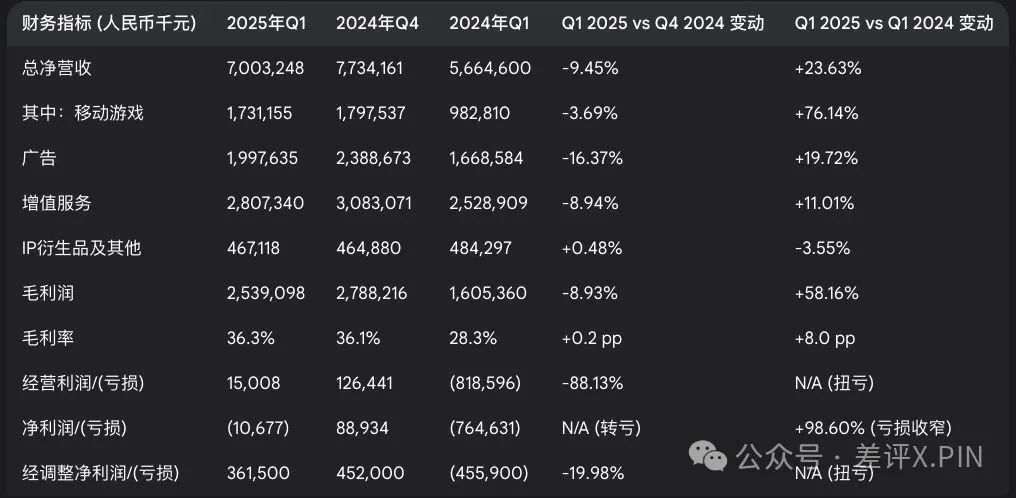
Task: Click the 经调整净利润/(亏损) row label
Action: point(93,473)
